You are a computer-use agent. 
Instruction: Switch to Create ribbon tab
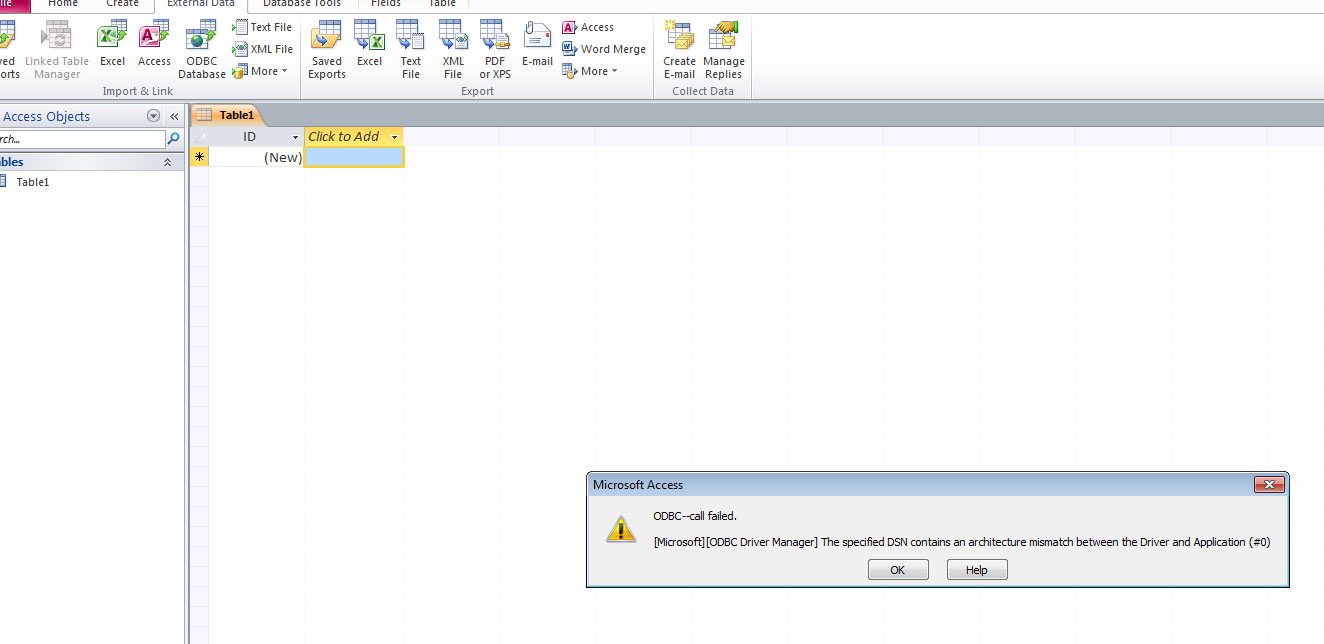click(x=123, y=4)
